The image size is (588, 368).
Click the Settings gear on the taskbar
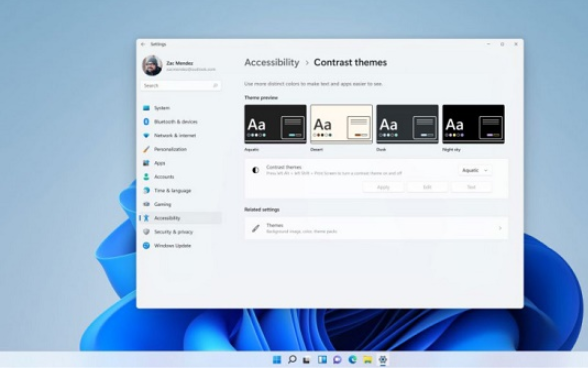[382, 360]
